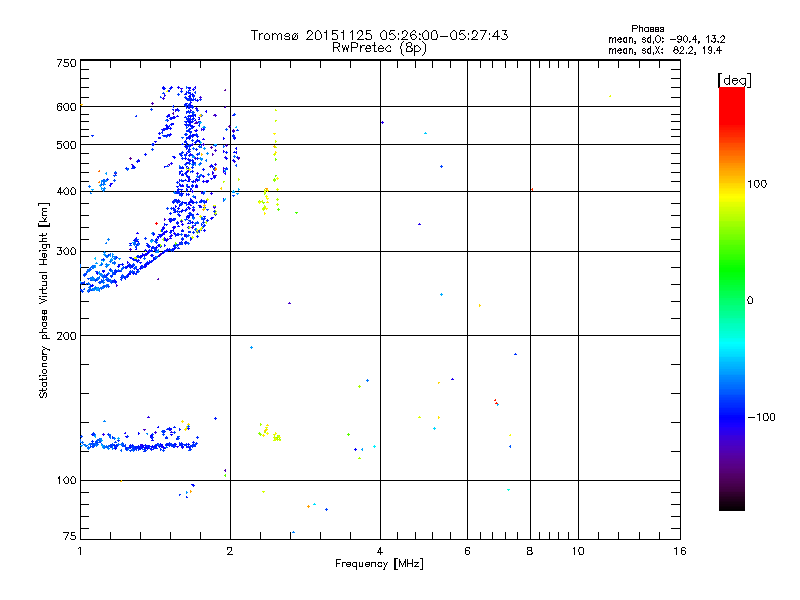The image size is (800, 600).
Task: Click the colorbar tick label '100'
Action: pyautogui.click(x=757, y=184)
